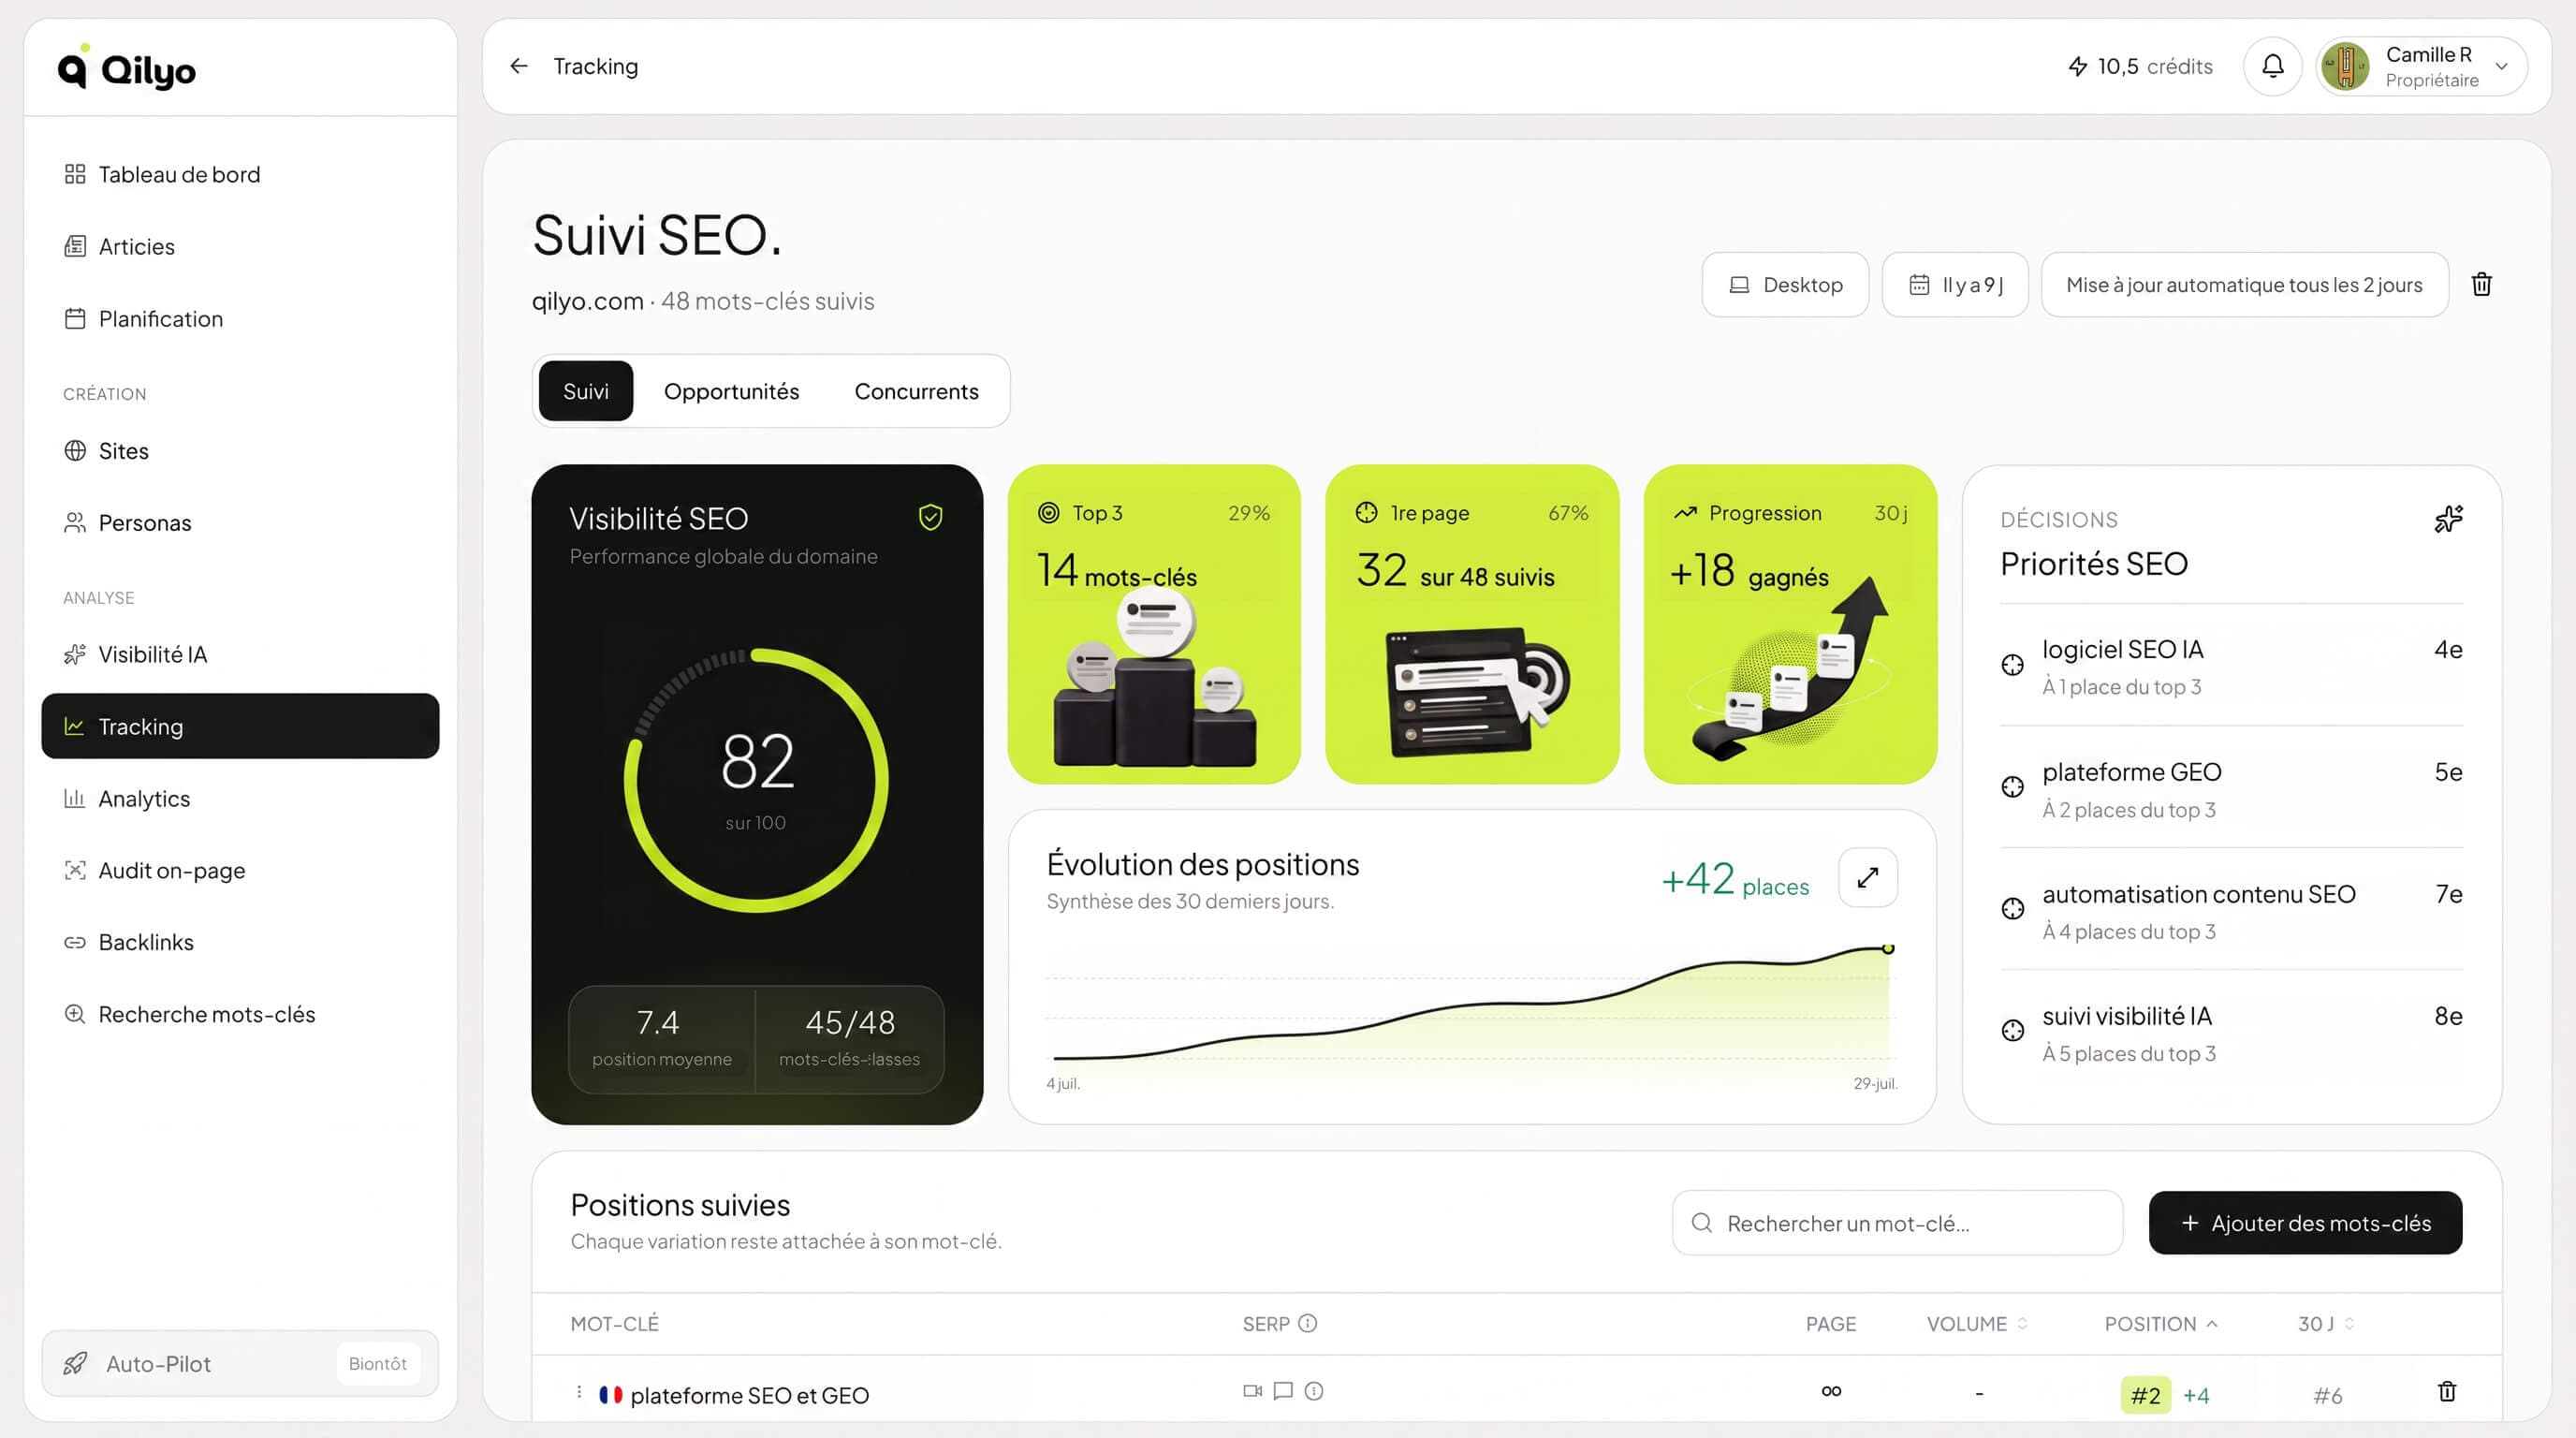Click the info SERP icon in plateforme SEO row

coord(1314,1391)
